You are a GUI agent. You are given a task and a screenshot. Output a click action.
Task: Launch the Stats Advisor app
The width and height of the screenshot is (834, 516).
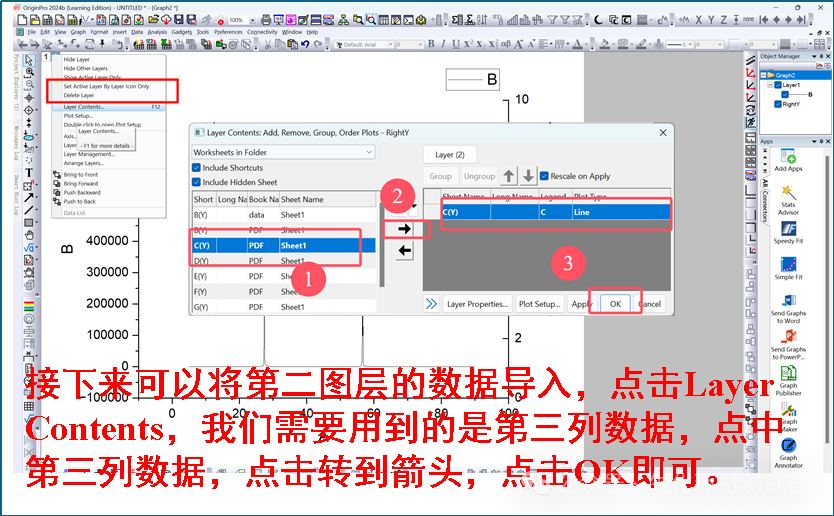point(788,200)
